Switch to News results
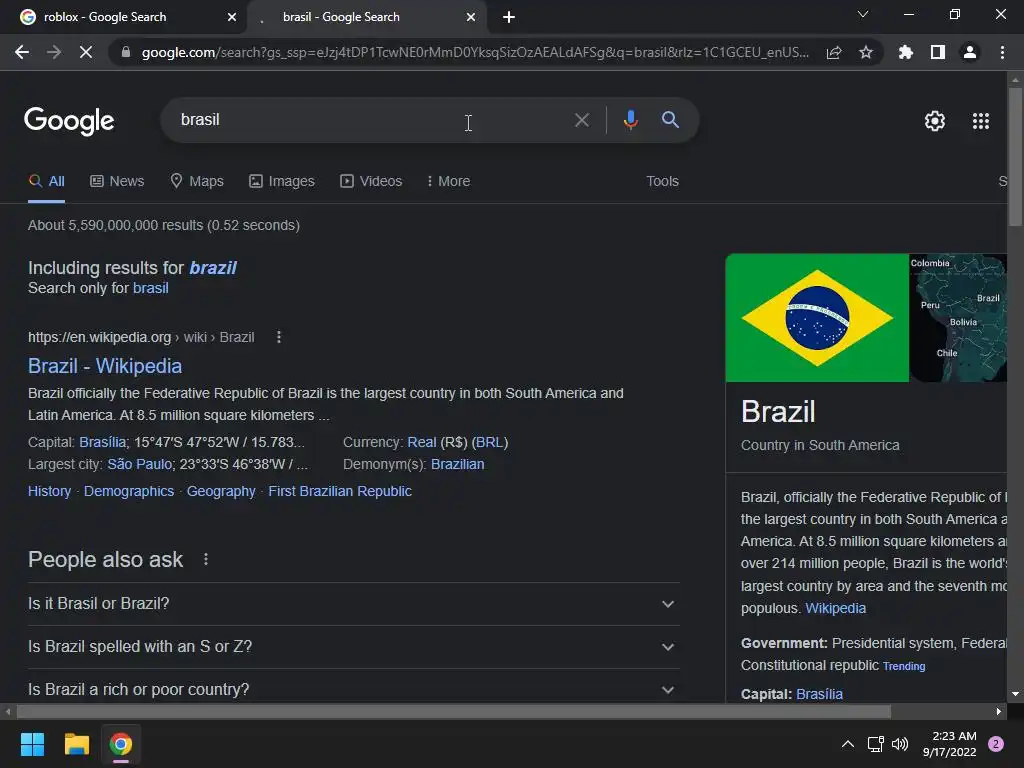The width and height of the screenshot is (1024, 768). click(117, 182)
